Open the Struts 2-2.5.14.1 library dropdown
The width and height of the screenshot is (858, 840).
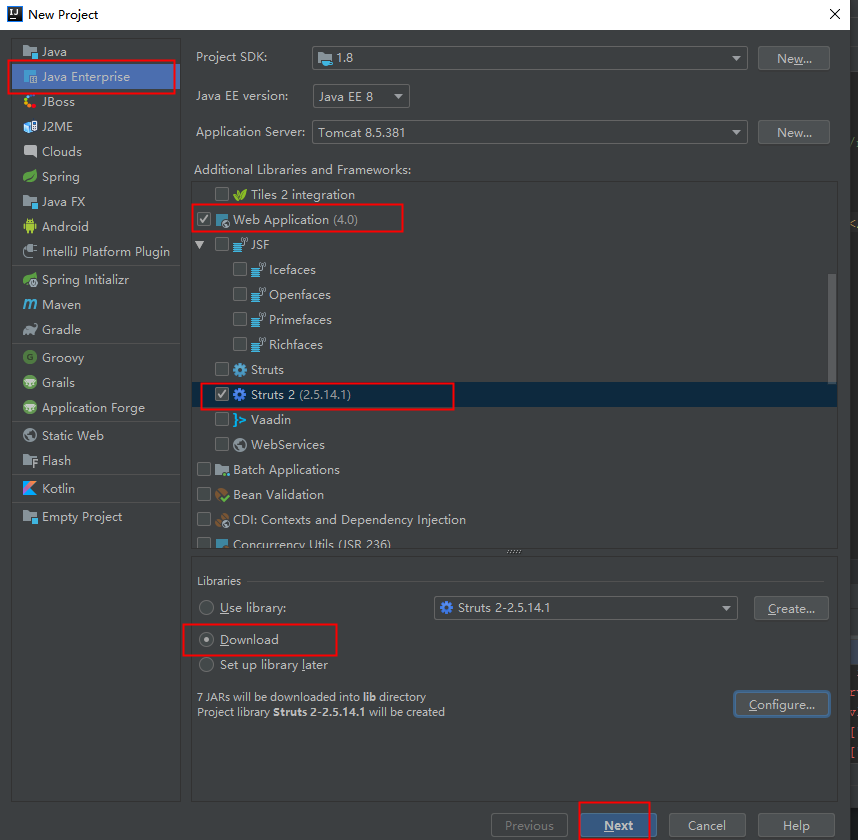tap(585, 608)
